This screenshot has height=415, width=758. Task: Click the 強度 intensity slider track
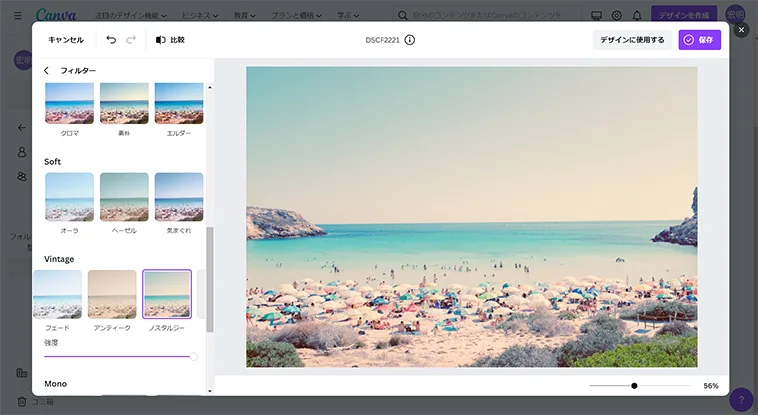pos(118,356)
